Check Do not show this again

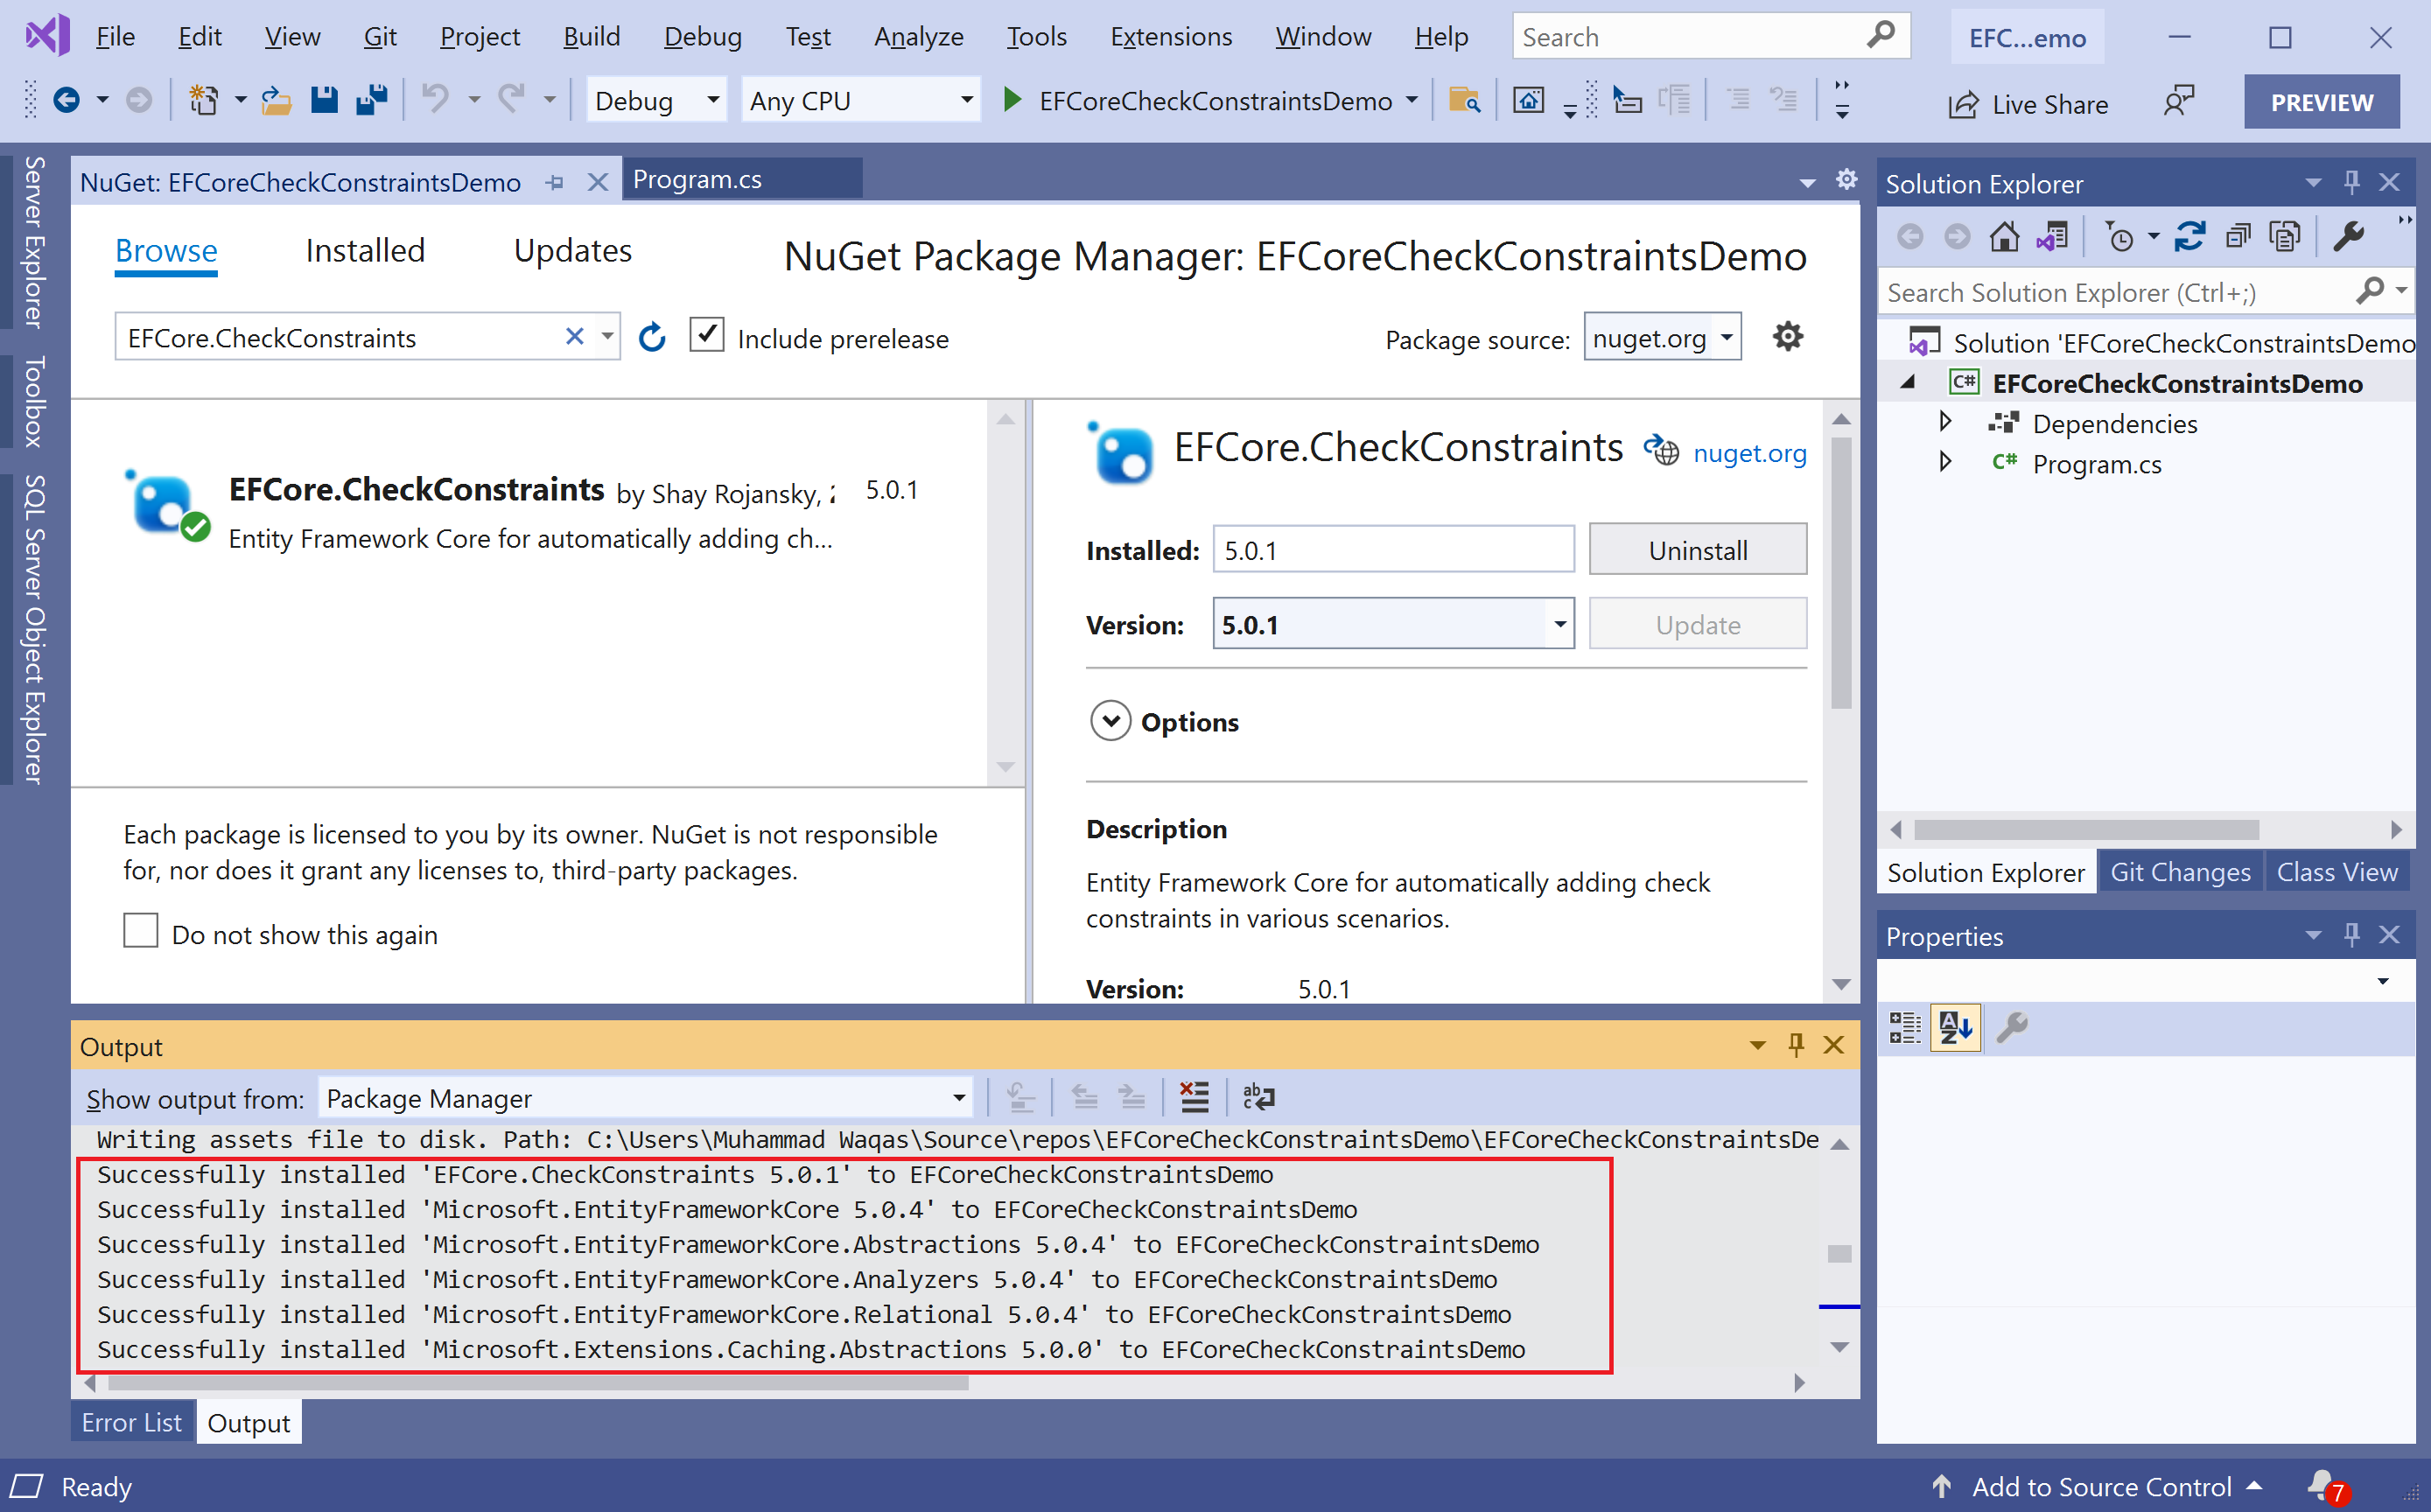pyautogui.click(x=141, y=930)
